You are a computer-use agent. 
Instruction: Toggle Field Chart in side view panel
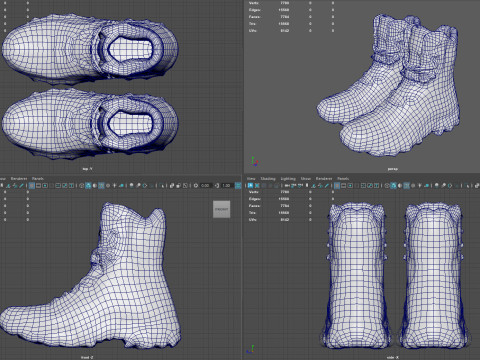pyautogui.click(x=364, y=185)
